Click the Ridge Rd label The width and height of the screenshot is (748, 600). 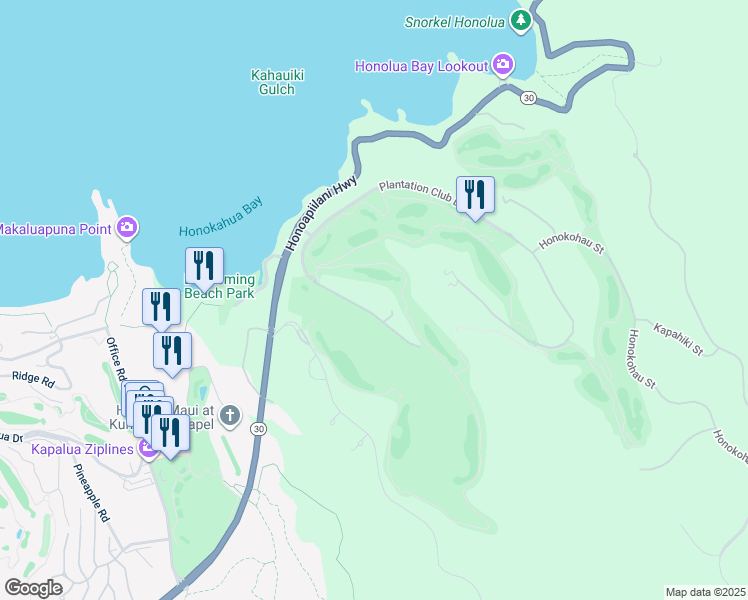33,379
